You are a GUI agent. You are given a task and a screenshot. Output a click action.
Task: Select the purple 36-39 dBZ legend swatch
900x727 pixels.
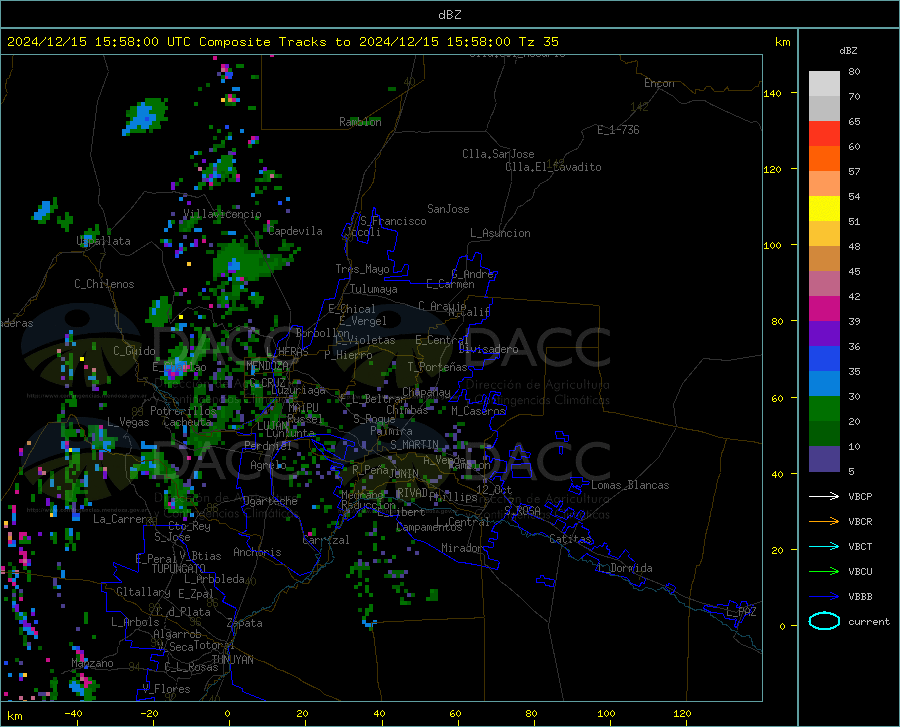click(824, 334)
